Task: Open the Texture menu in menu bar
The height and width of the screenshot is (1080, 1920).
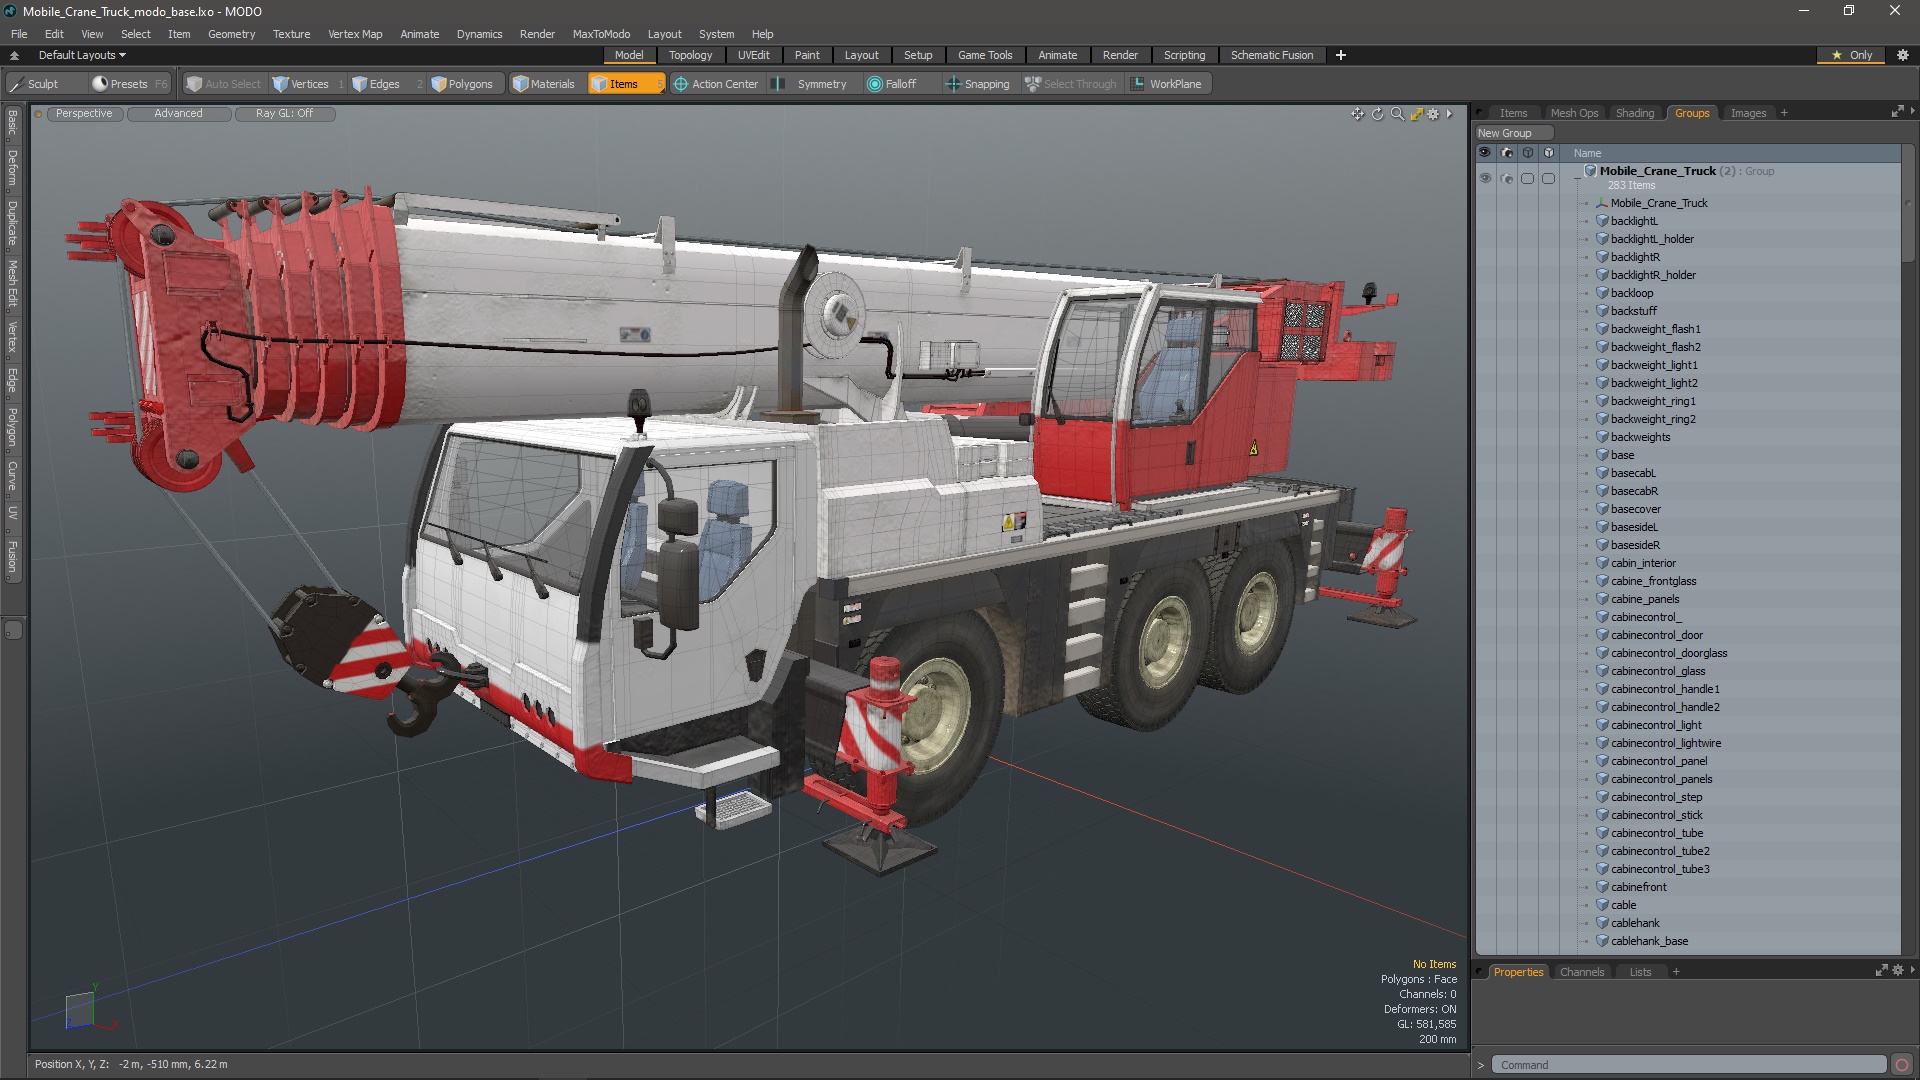Action: pyautogui.click(x=289, y=33)
